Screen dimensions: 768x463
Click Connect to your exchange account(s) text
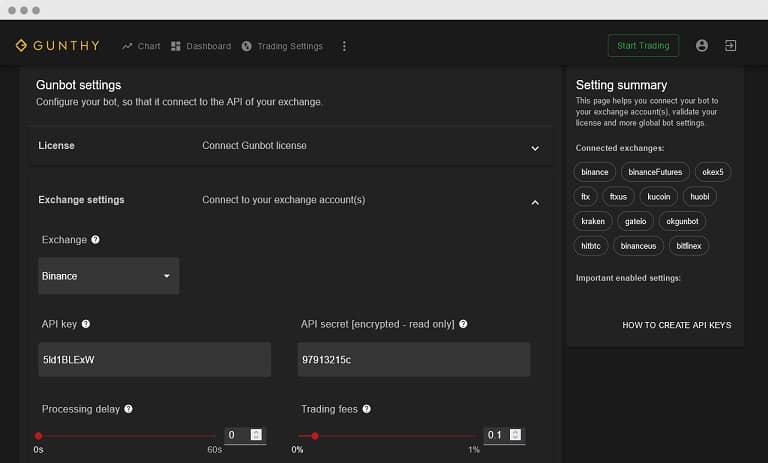tap(284, 200)
